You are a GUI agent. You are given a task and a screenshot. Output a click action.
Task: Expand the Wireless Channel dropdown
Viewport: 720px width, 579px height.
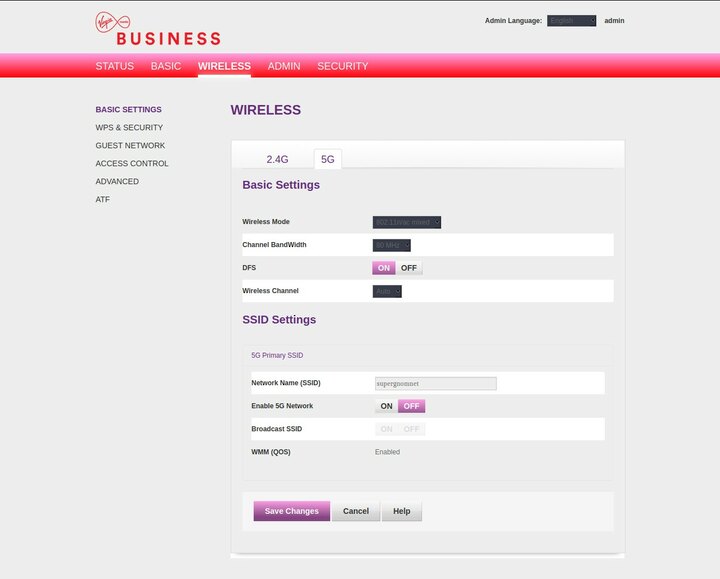pos(387,291)
